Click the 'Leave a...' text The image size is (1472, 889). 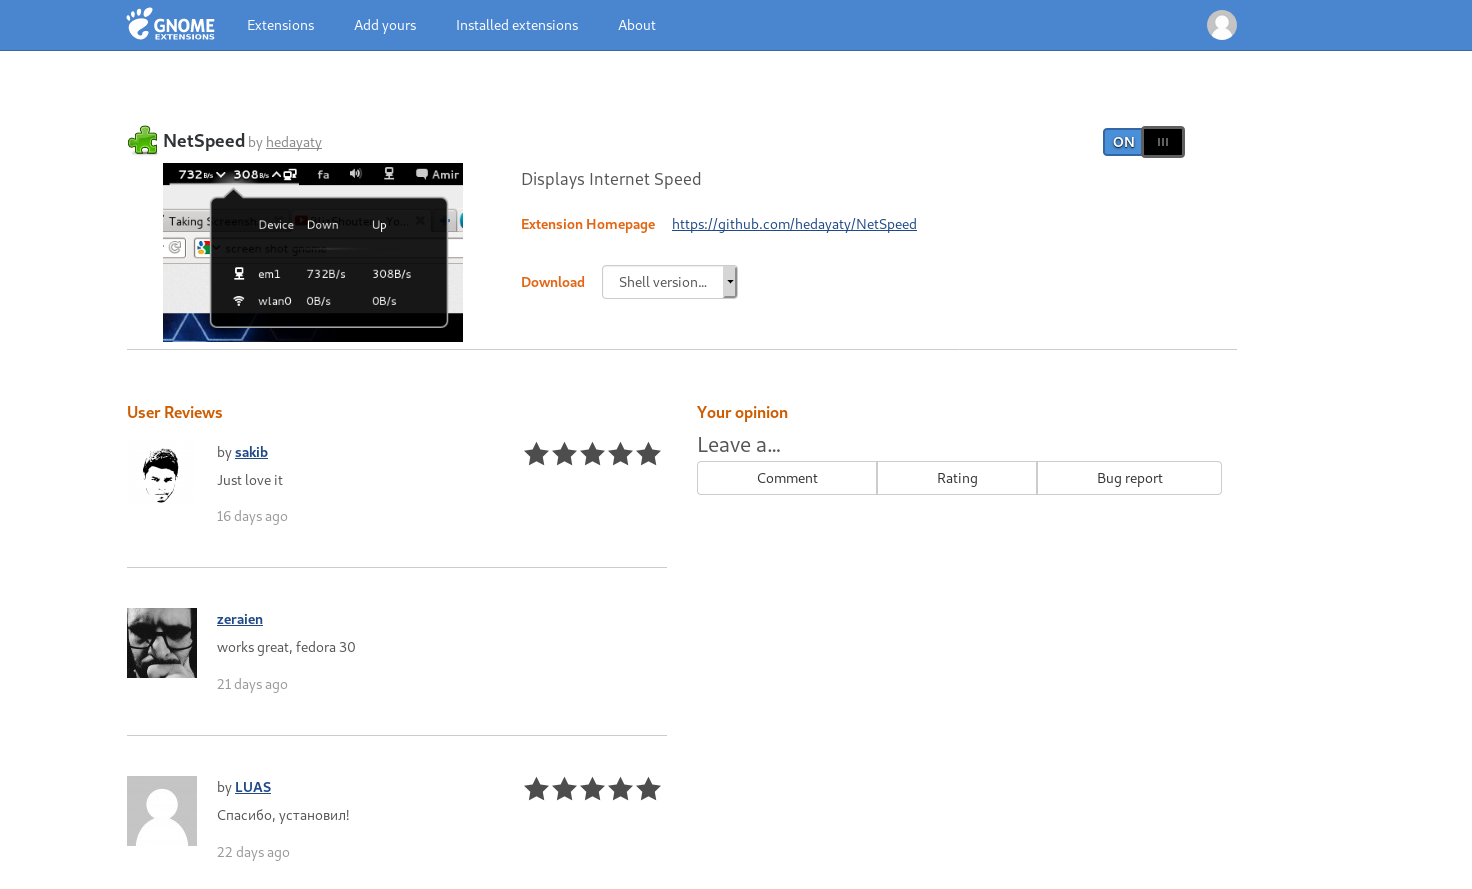tap(739, 445)
